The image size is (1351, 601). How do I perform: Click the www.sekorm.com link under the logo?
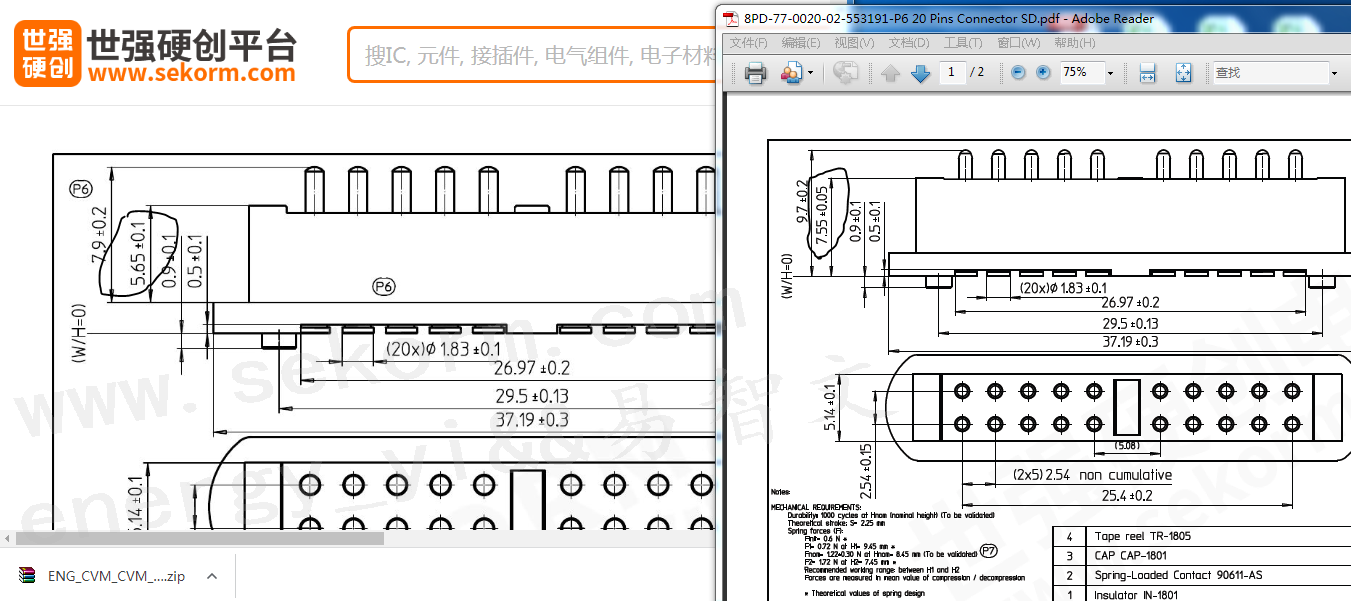coord(192,73)
